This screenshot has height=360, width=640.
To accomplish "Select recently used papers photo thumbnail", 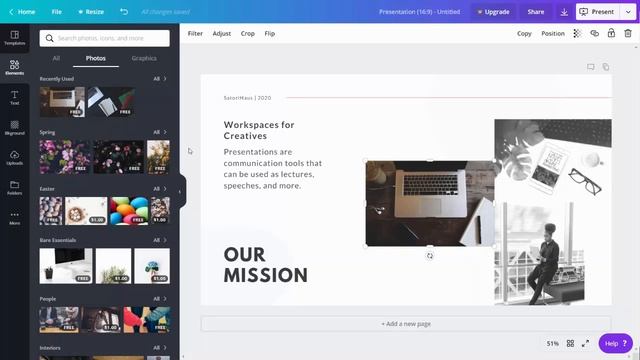I will 111,102.
